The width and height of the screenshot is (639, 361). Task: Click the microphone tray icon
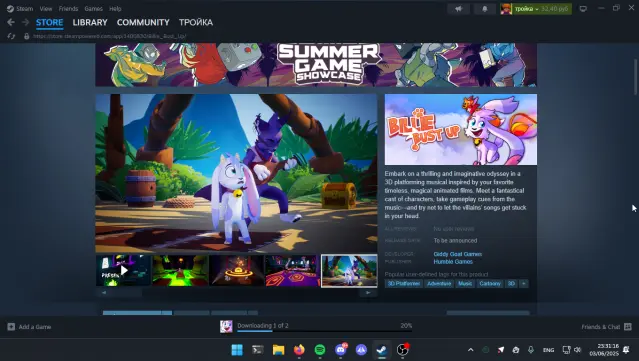point(531,350)
